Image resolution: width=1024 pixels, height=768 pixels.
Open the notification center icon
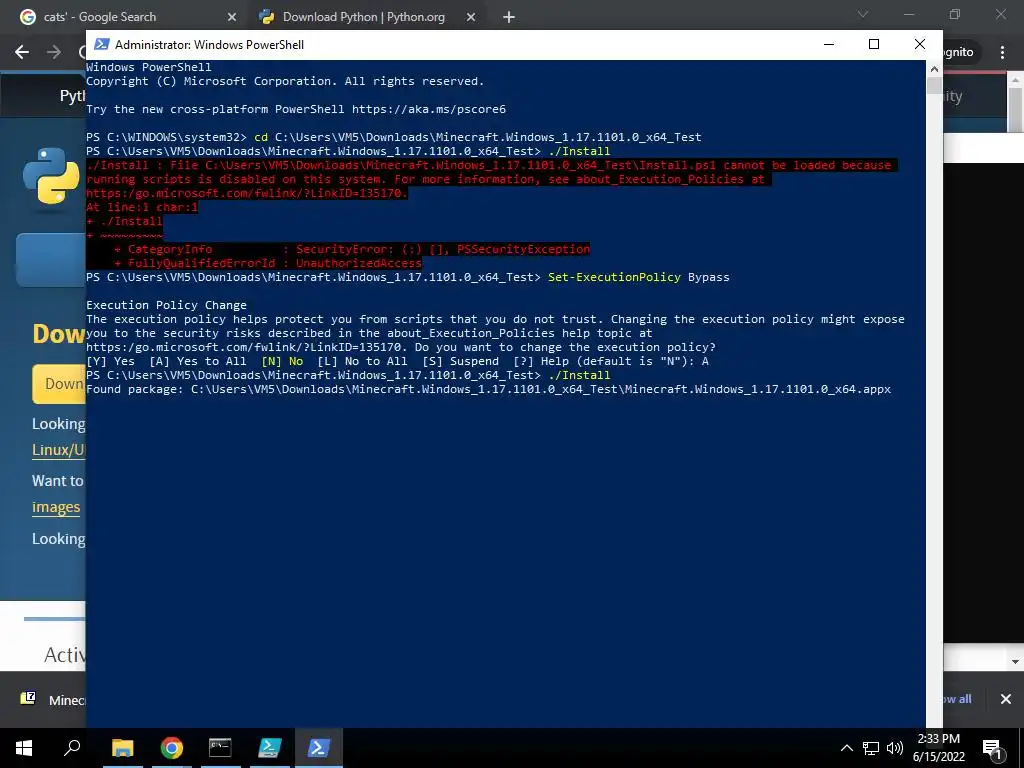[993, 748]
